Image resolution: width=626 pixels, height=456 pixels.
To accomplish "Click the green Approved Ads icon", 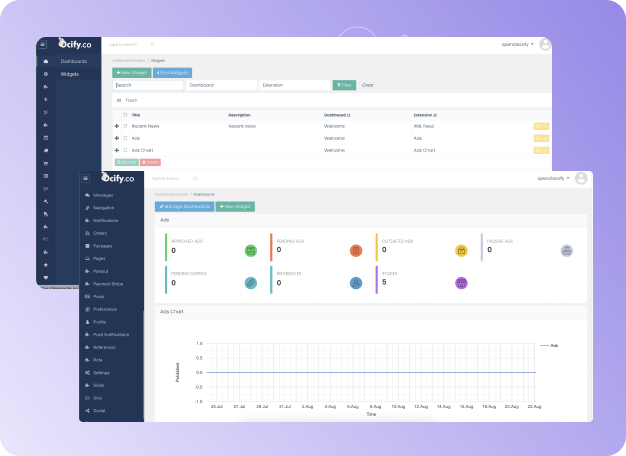I will (x=250, y=251).
